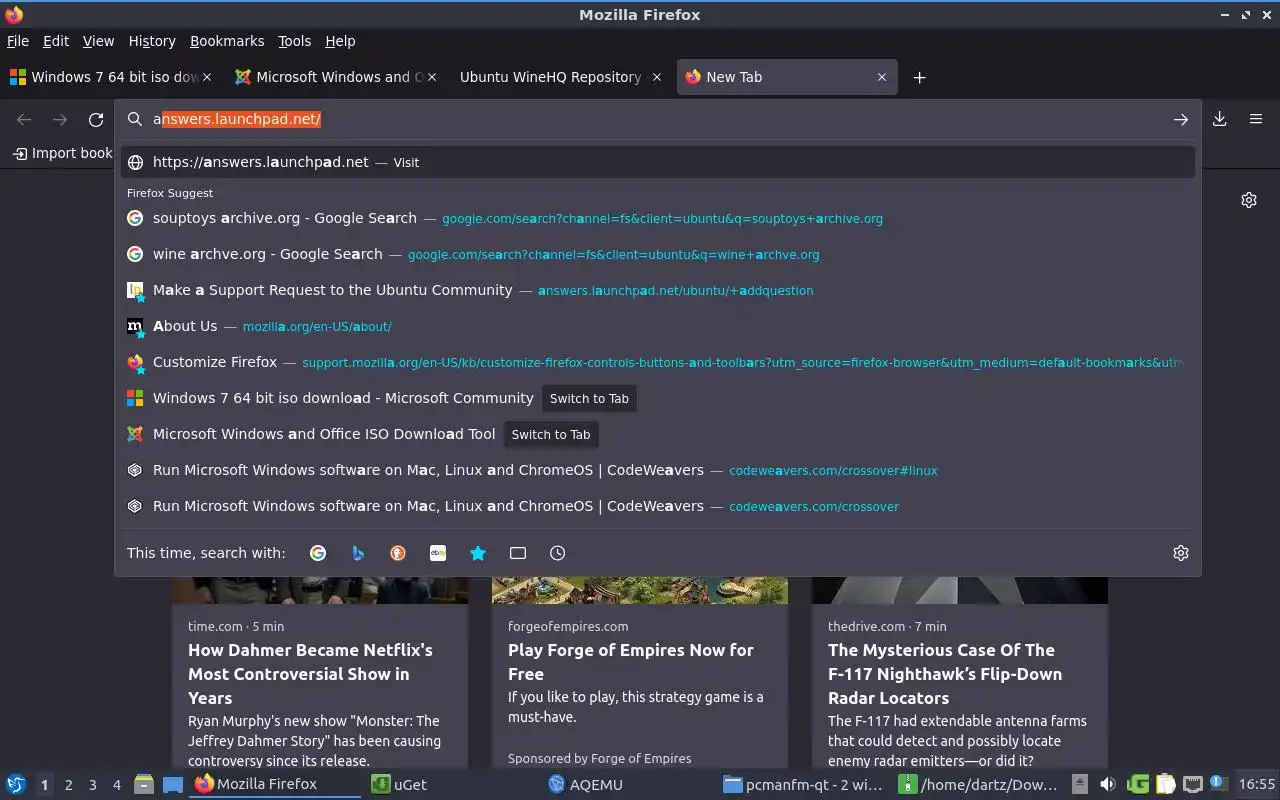Search this time with eBay
Screen dimensions: 1280x800
(438, 553)
